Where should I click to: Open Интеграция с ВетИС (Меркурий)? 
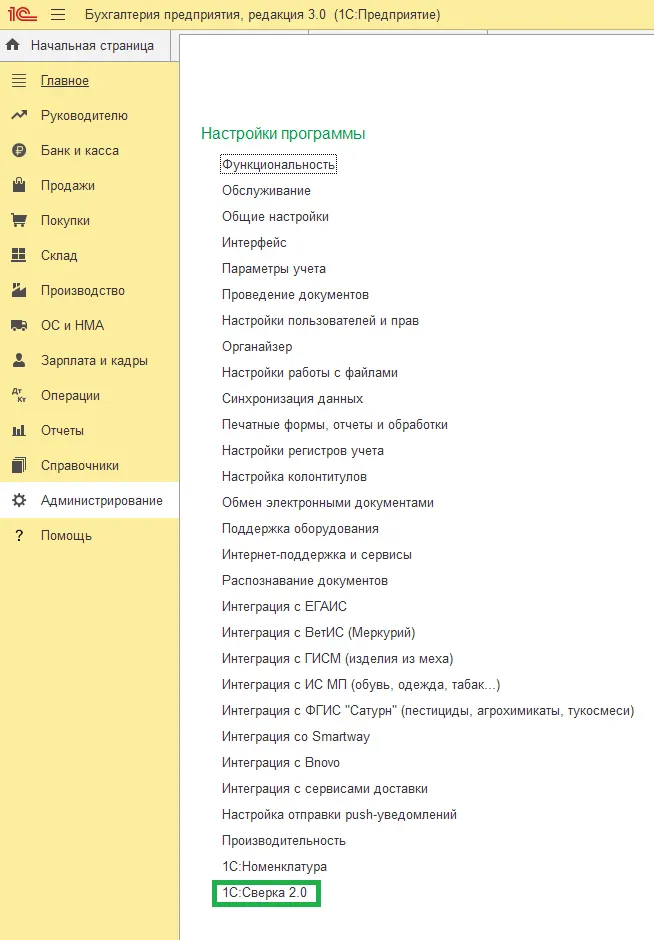point(318,632)
